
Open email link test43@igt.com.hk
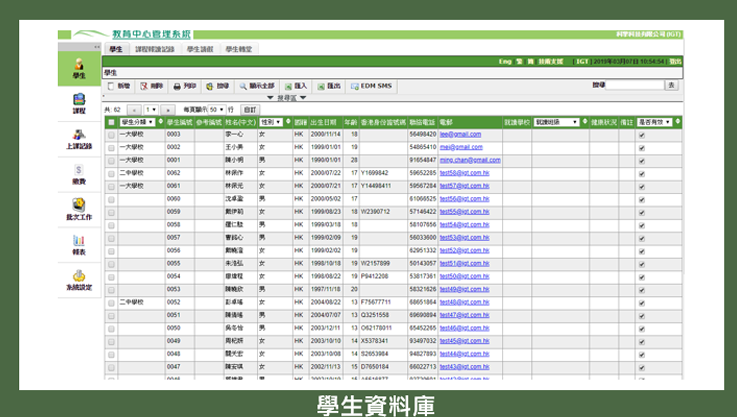click(x=464, y=367)
